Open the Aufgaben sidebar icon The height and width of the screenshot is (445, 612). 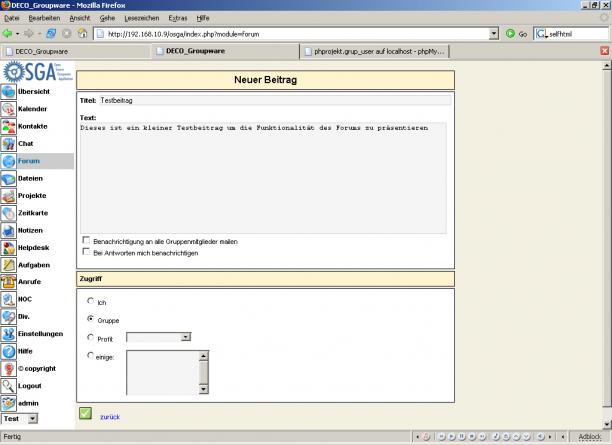(9, 264)
